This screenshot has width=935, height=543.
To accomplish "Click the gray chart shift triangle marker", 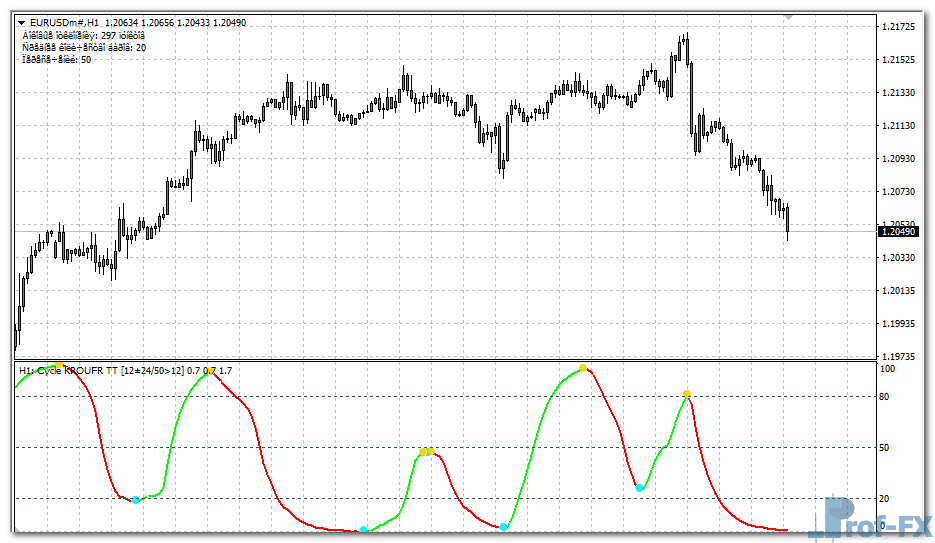I will 788,17.
